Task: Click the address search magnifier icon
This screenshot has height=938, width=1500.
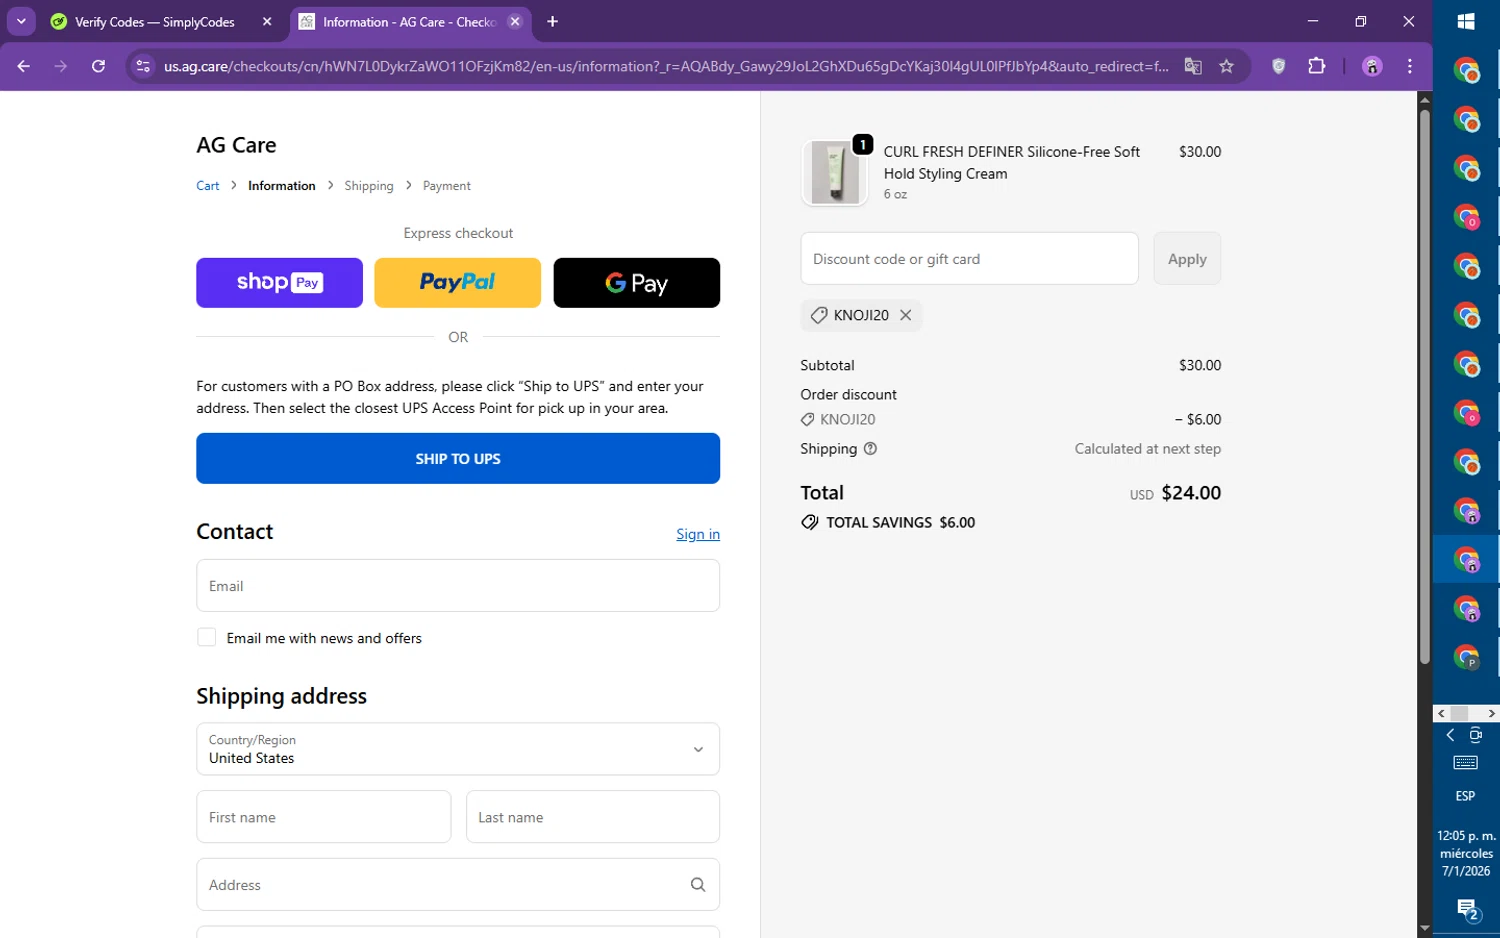Action: (x=698, y=885)
